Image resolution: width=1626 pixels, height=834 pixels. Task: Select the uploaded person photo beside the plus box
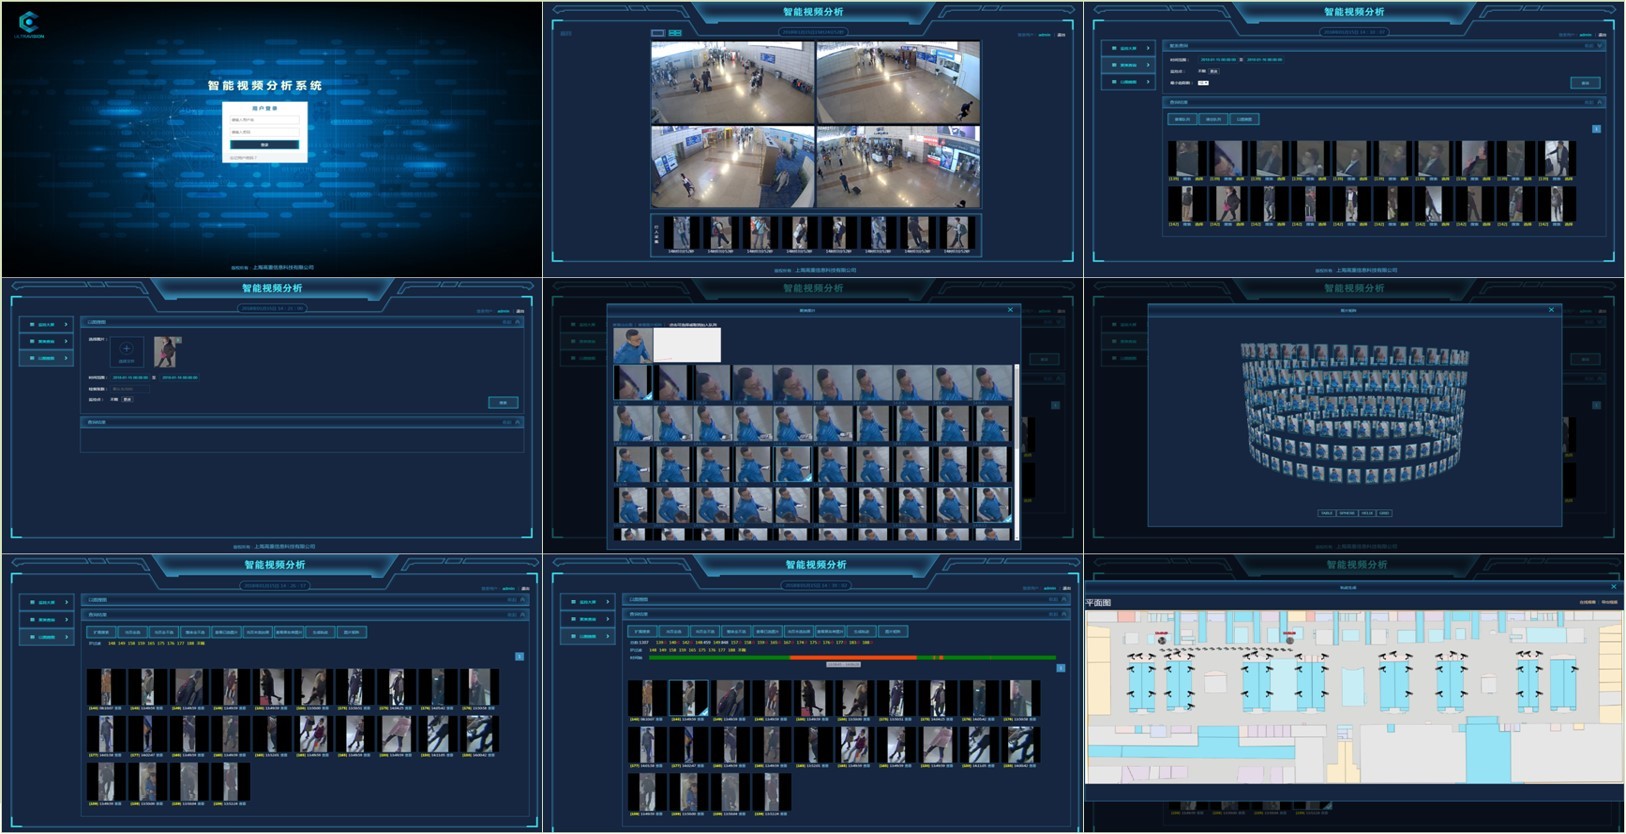(x=167, y=351)
